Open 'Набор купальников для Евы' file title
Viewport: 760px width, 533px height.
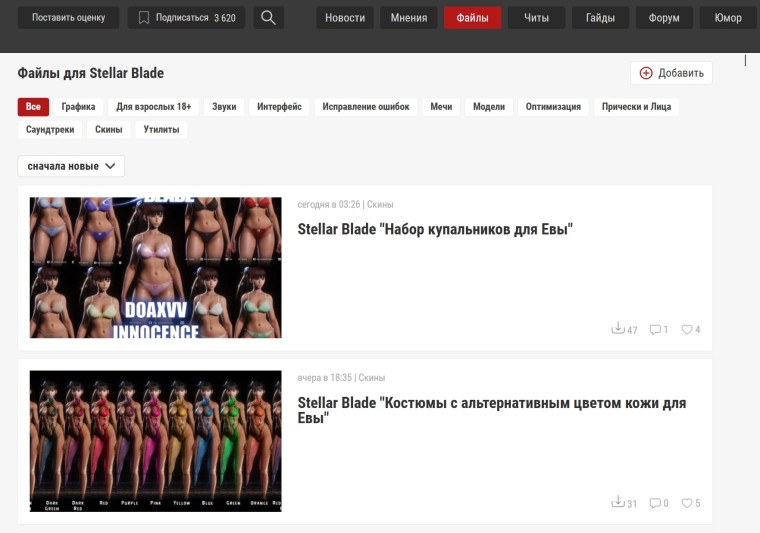435,229
